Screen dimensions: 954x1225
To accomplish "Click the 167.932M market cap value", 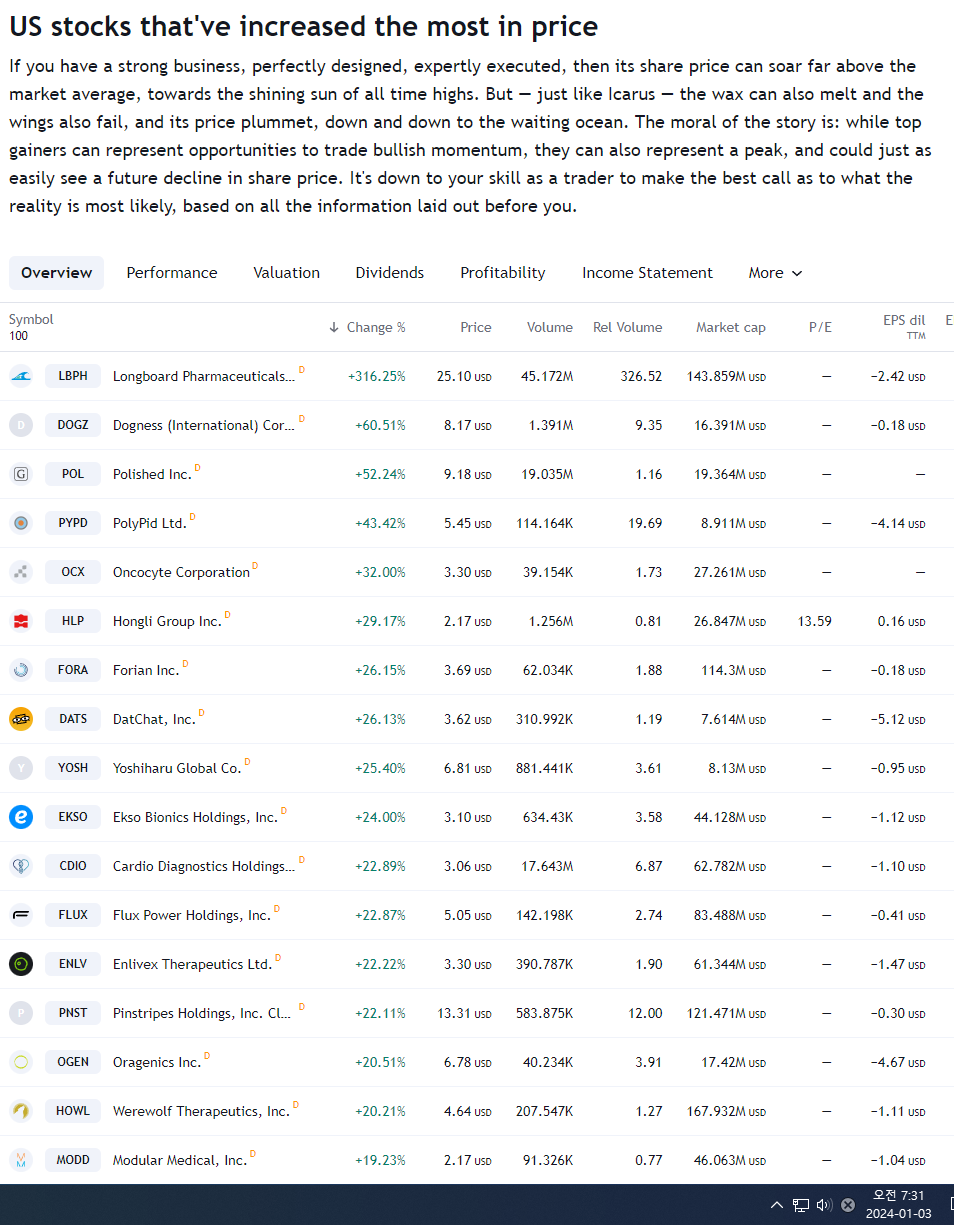I will point(726,1112).
